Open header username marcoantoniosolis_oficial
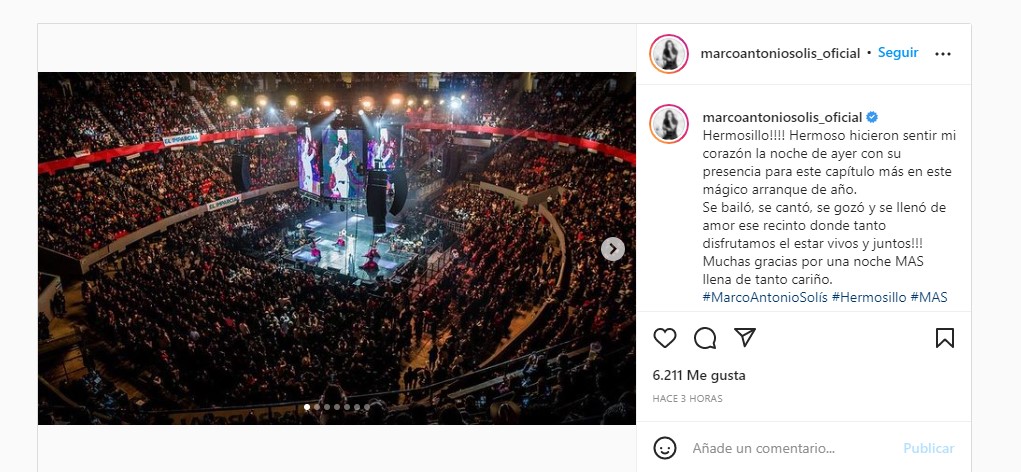Screen dimensions: 1021x472 tap(780, 53)
